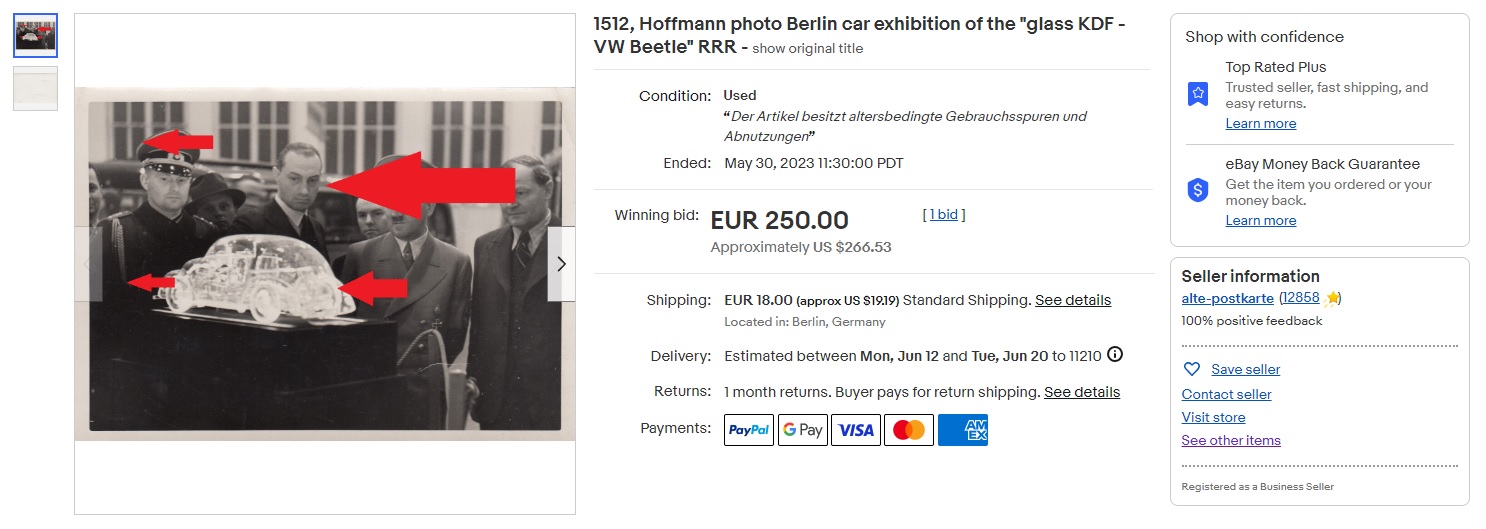Open returns See details link

(1082, 392)
